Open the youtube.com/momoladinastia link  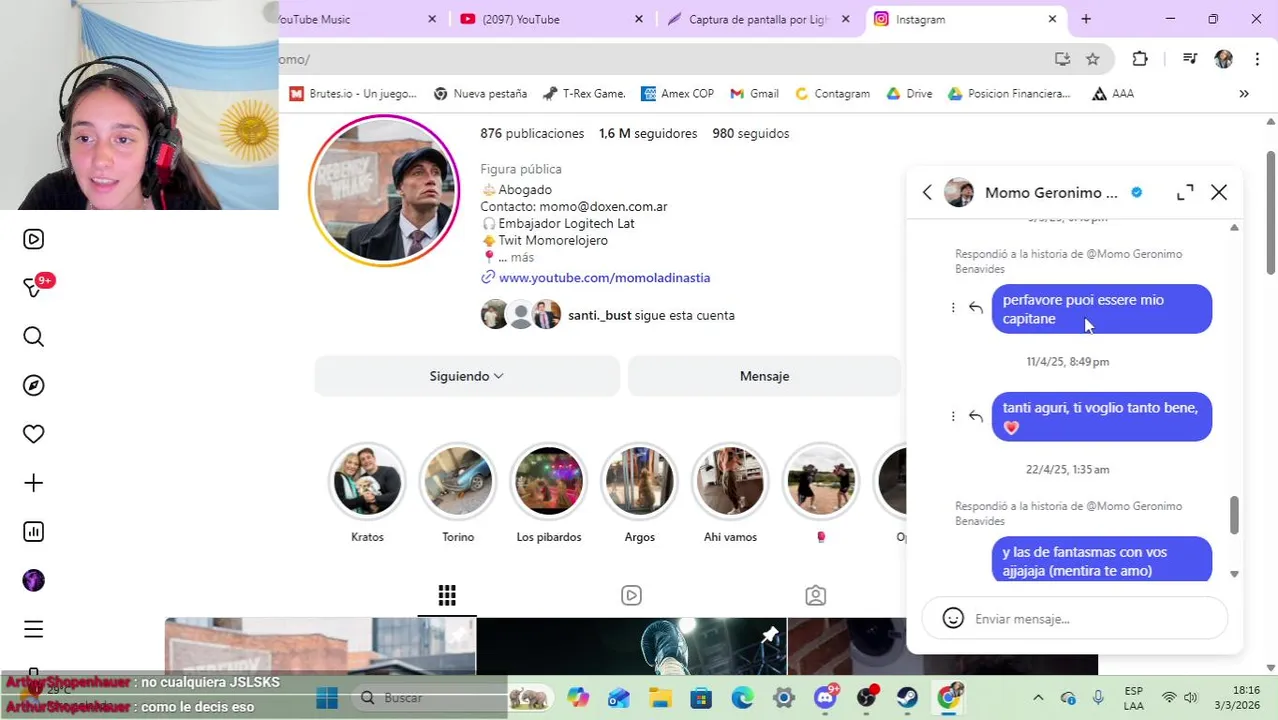pyautogui.click(x=604, y=278)
